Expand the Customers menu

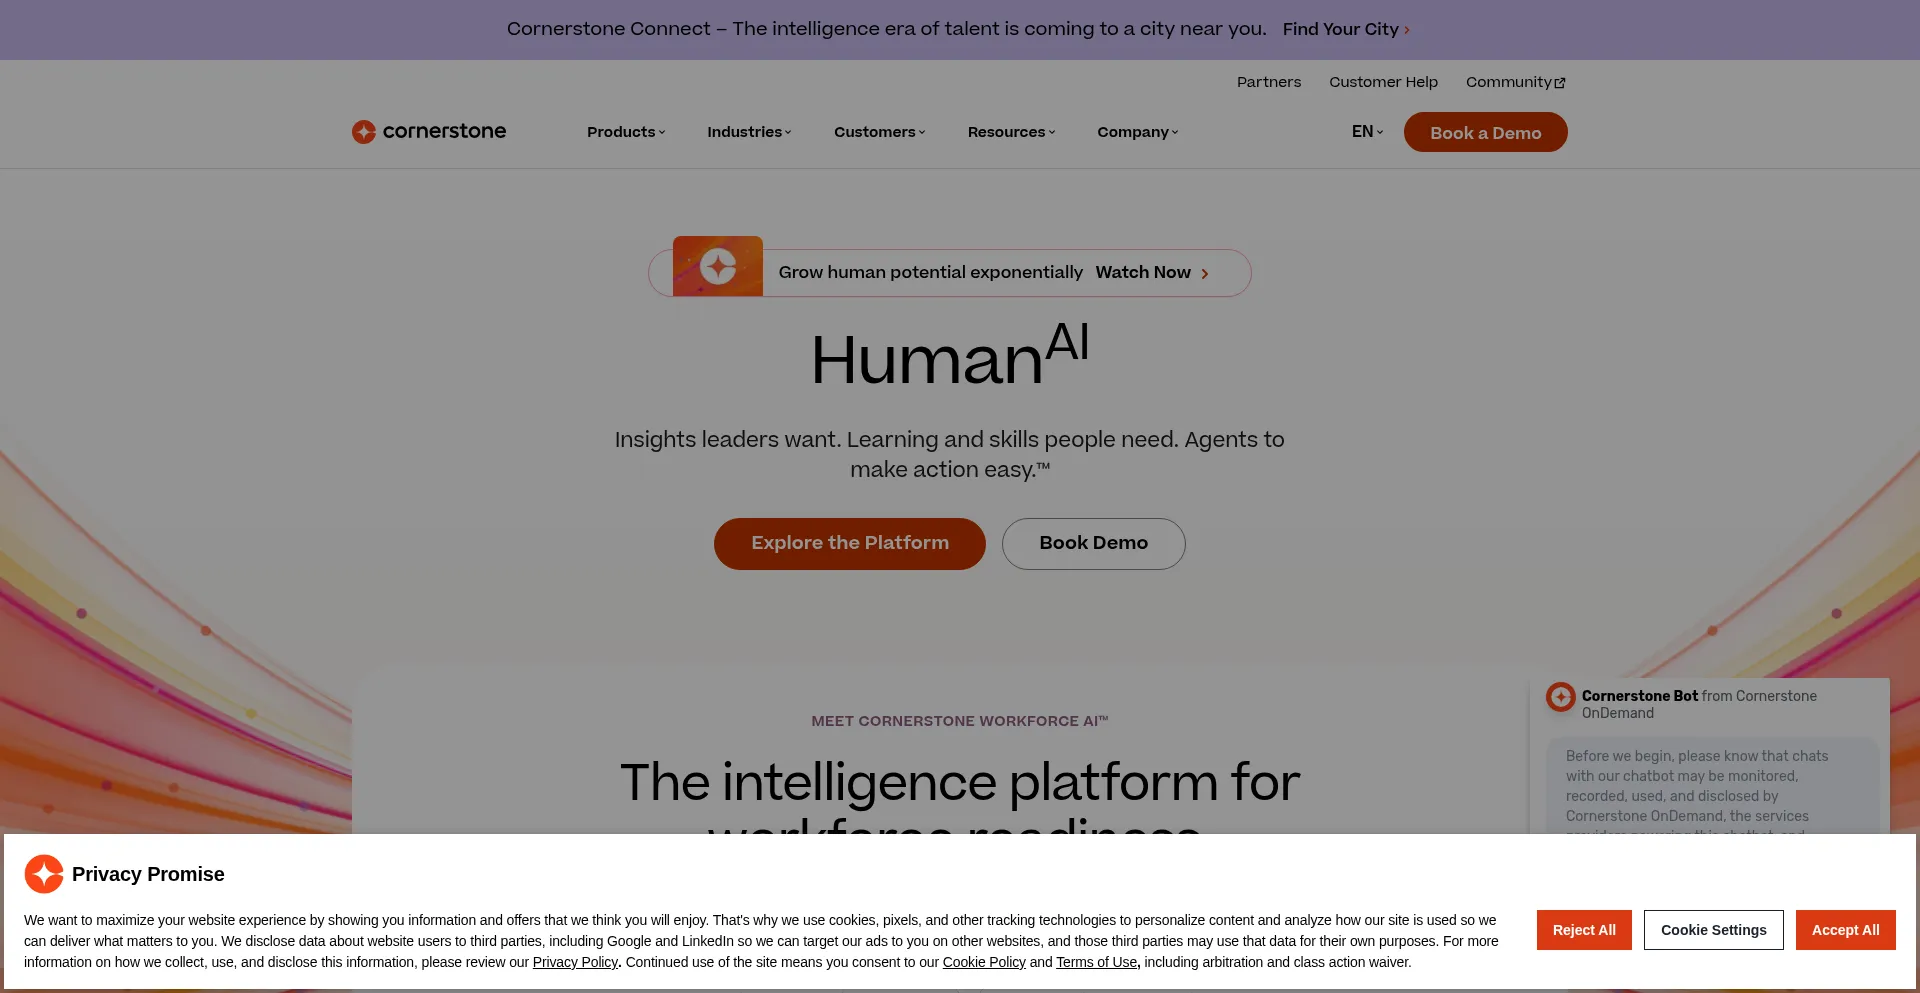click(x=880, y=132)
